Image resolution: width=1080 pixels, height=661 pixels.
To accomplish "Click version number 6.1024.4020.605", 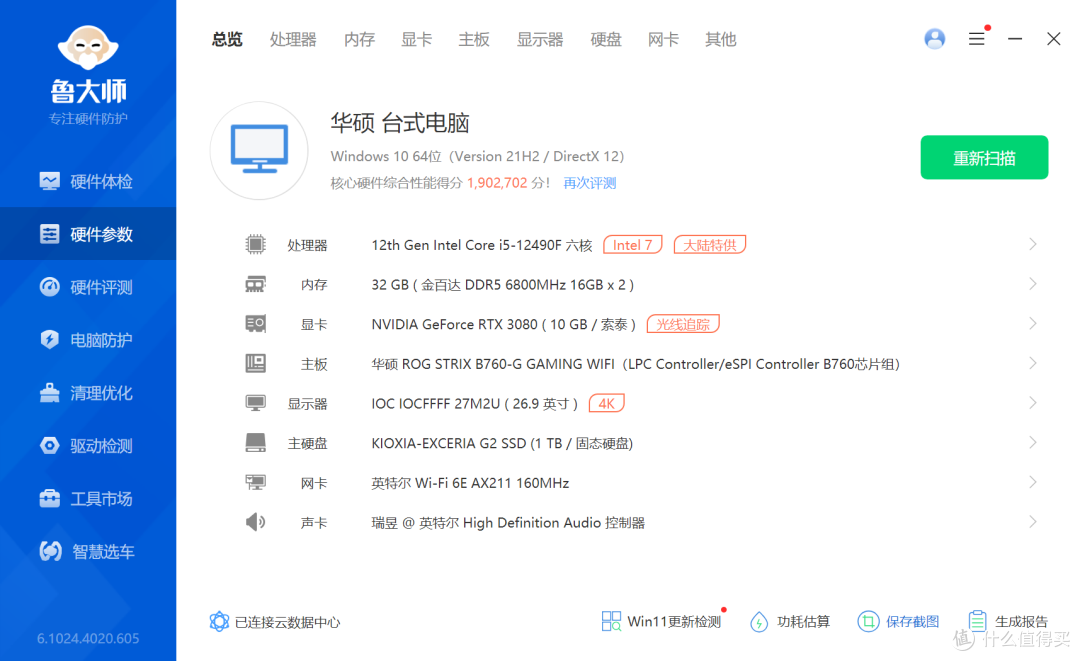I will (x=88, y=638).
